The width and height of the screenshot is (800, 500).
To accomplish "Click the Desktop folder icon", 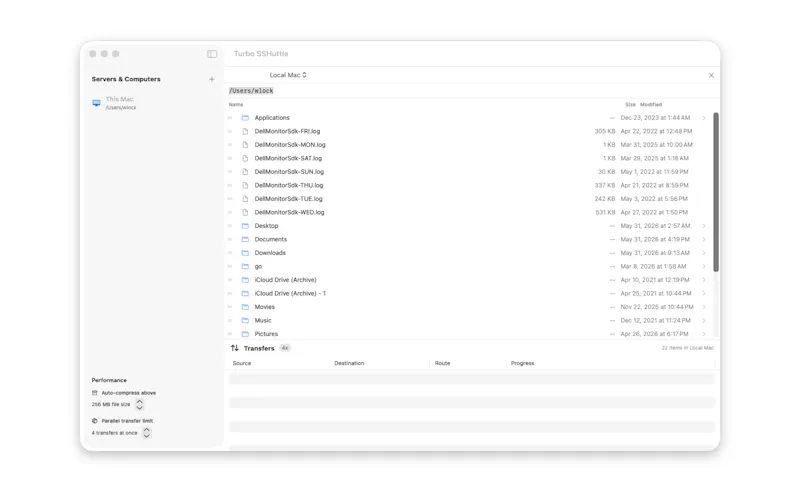I will (245, 226).
